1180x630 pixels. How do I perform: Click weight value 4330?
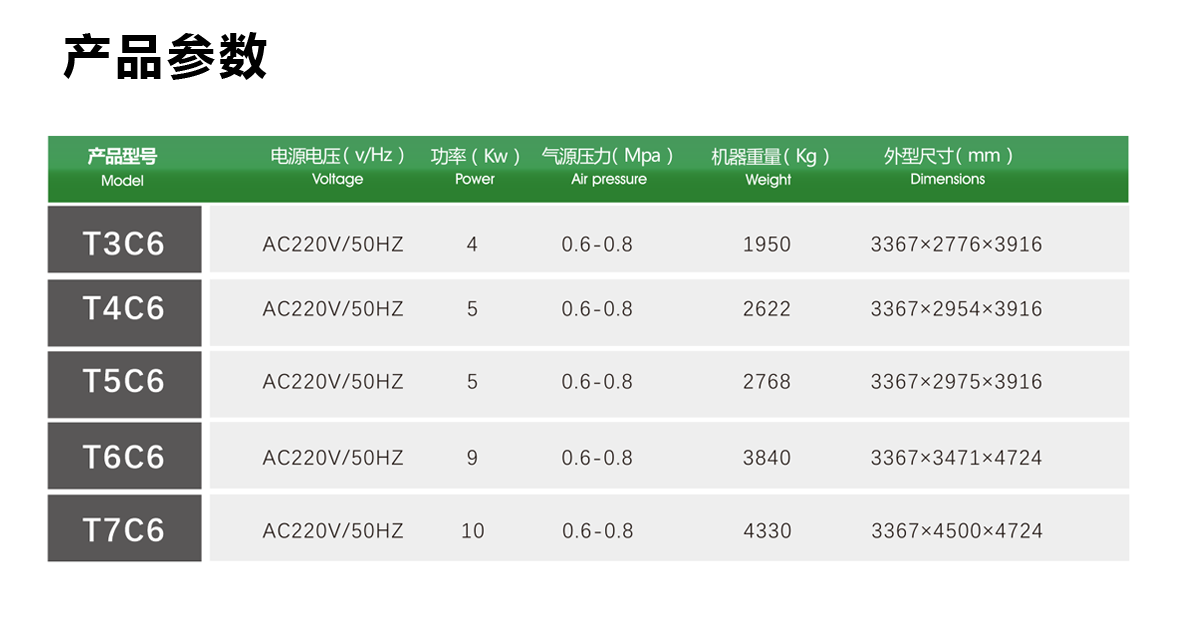point(768,531)
